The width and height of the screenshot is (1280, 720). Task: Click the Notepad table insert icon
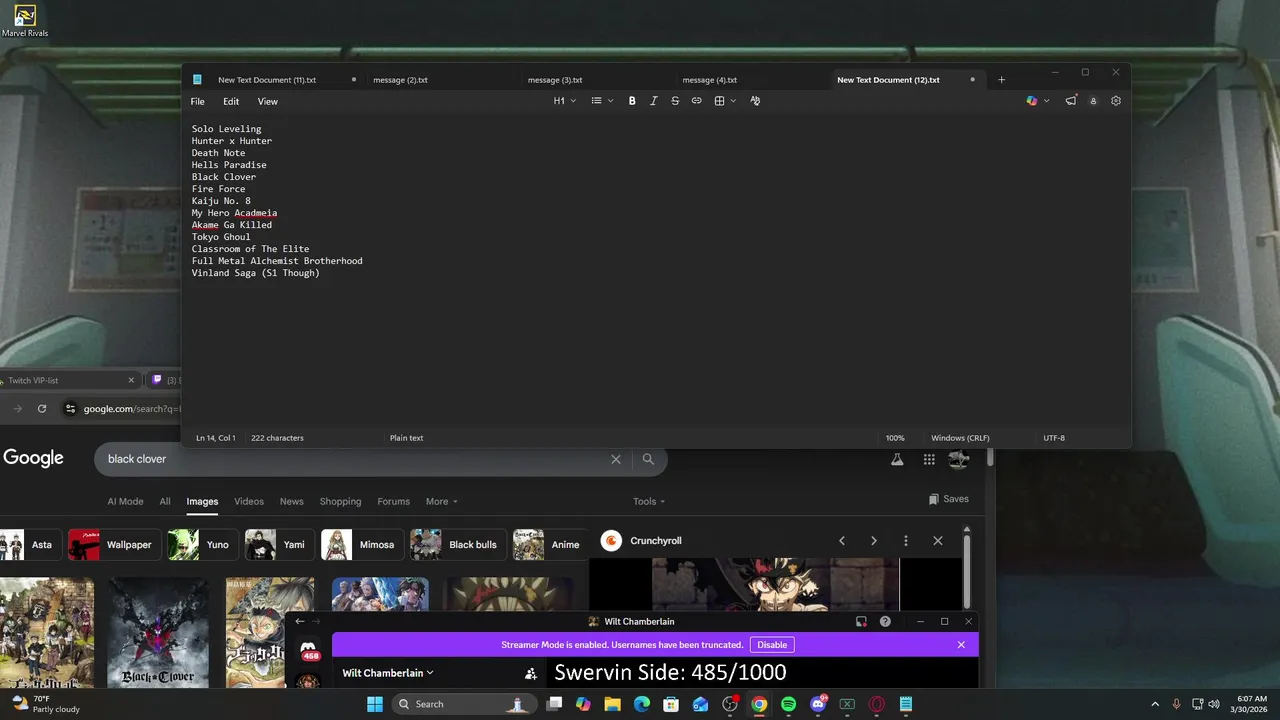tap(719, 101)
